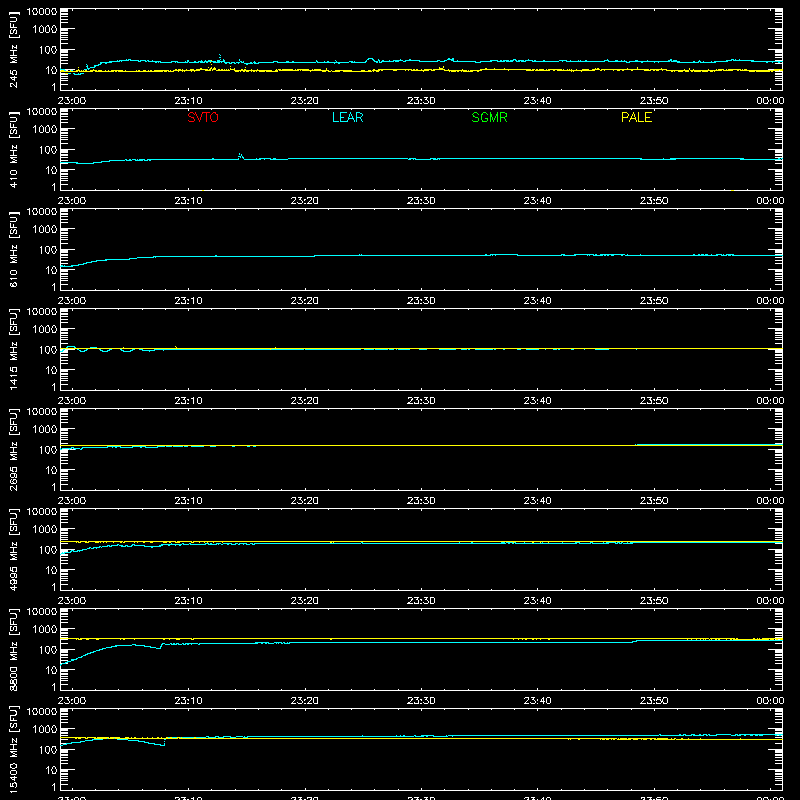This screenshot has width=800, height=800.
Task: Click the green SGMR station legend label
Action: (489, 117)
